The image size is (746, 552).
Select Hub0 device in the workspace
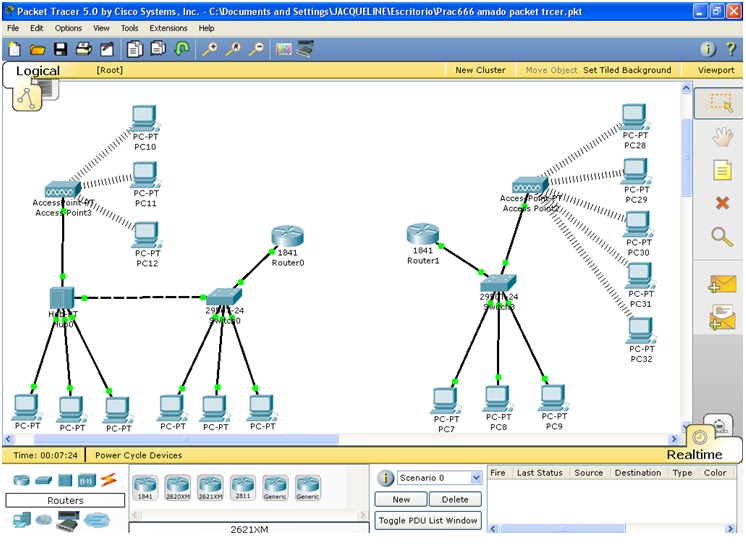coord(62,298)
